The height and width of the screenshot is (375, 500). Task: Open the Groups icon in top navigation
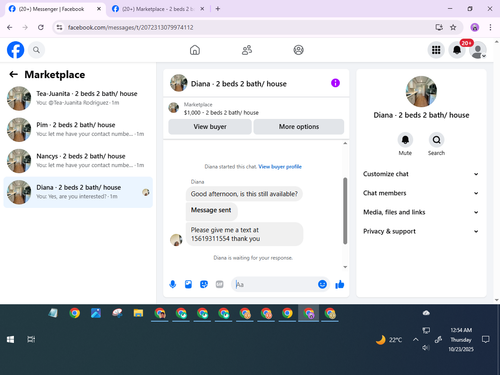[x=298, y=50]
